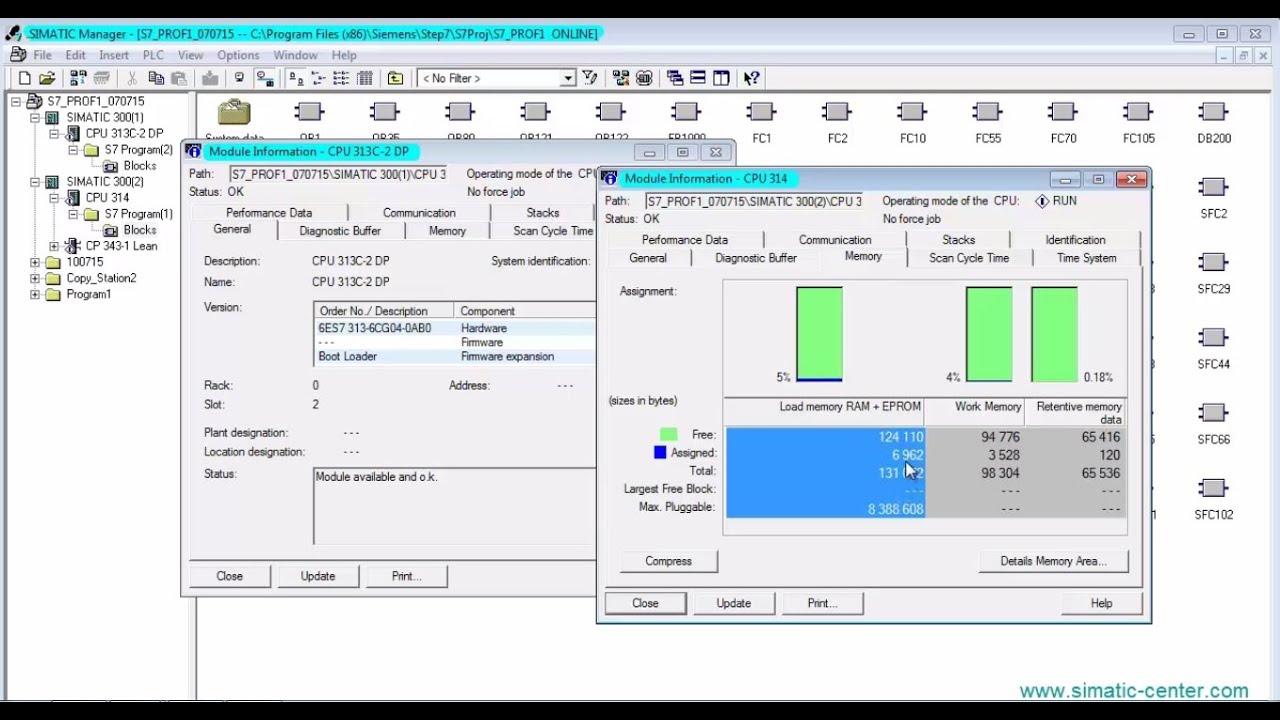Click Details Memory Area button
Viewport: 1280px width, 720px height.
pyautogui.click(x=1053, y=561)
